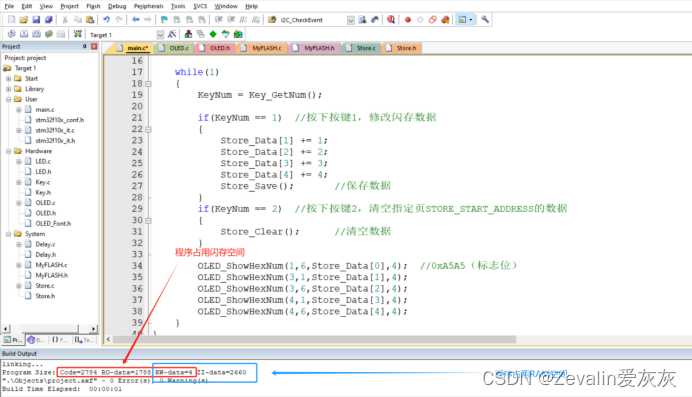The width and height of the screenshot is (692, 397).
Task: Switch to the Store.c editor tab
Action: tap(362, 48)
